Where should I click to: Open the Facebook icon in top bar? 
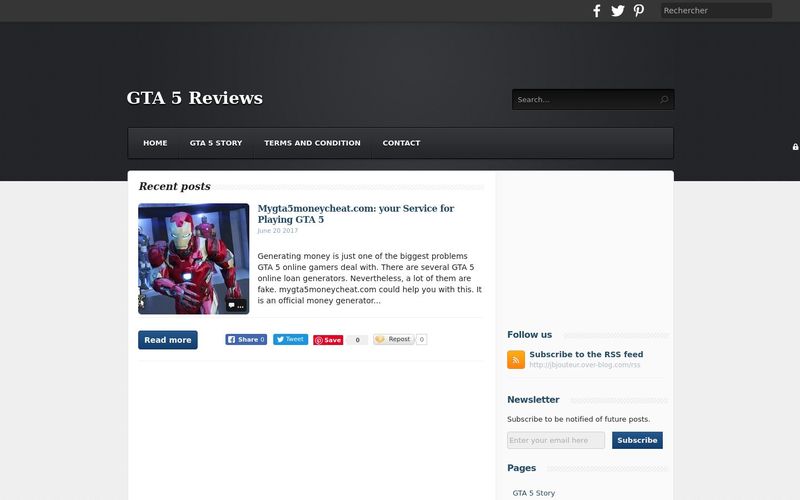(x=596, y=11)
